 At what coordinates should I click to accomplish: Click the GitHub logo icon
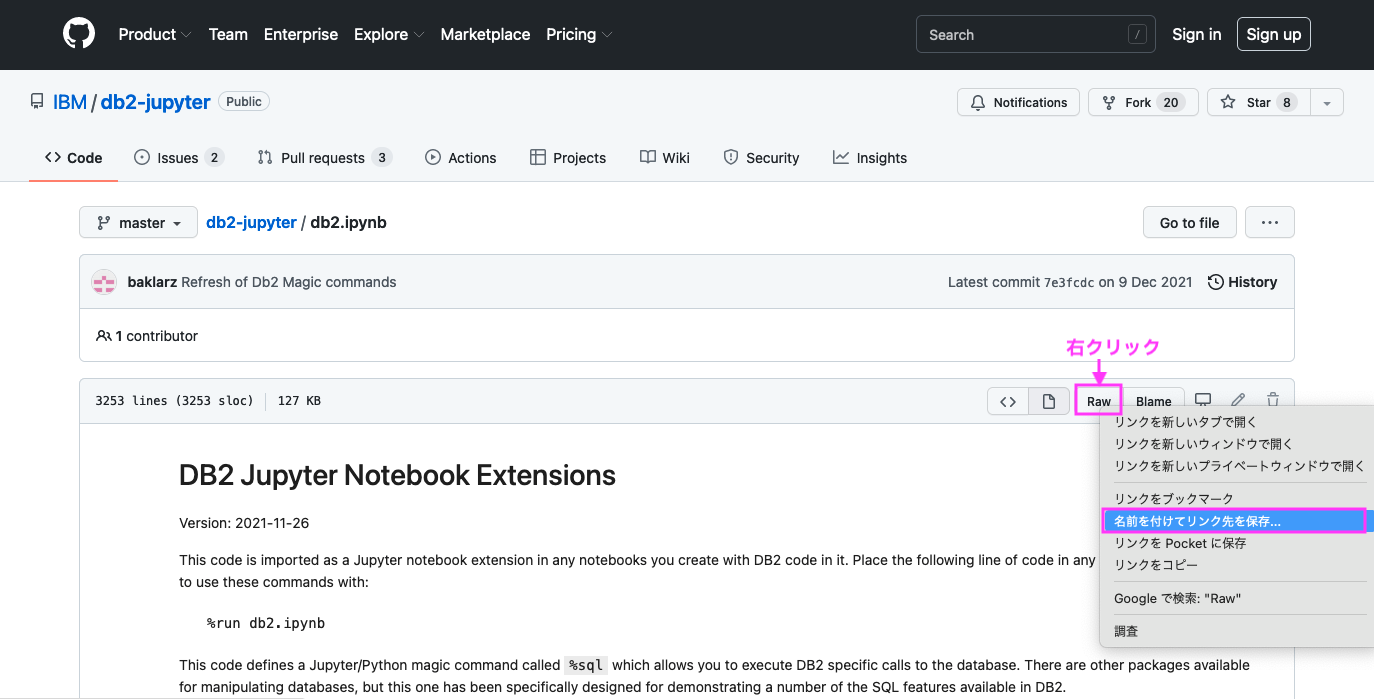[79, 34]
